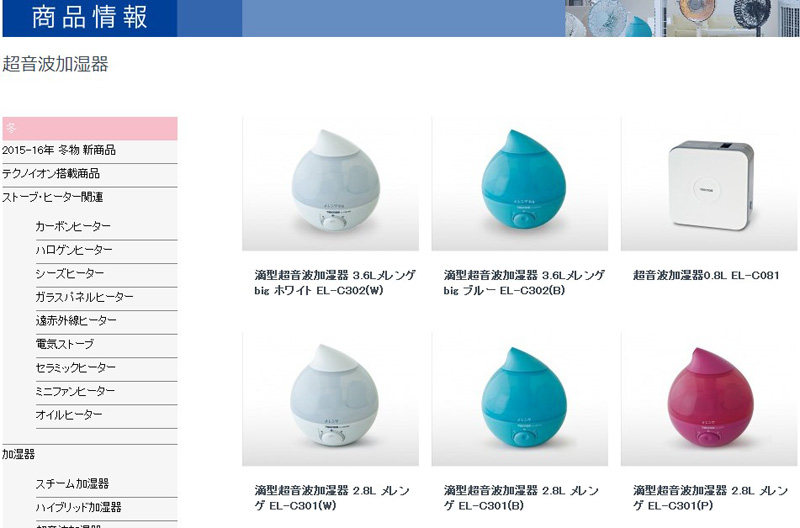Open the 滴型超音波加湿器 2.8L EL-C301(P) link

click(x=710, y=498)
